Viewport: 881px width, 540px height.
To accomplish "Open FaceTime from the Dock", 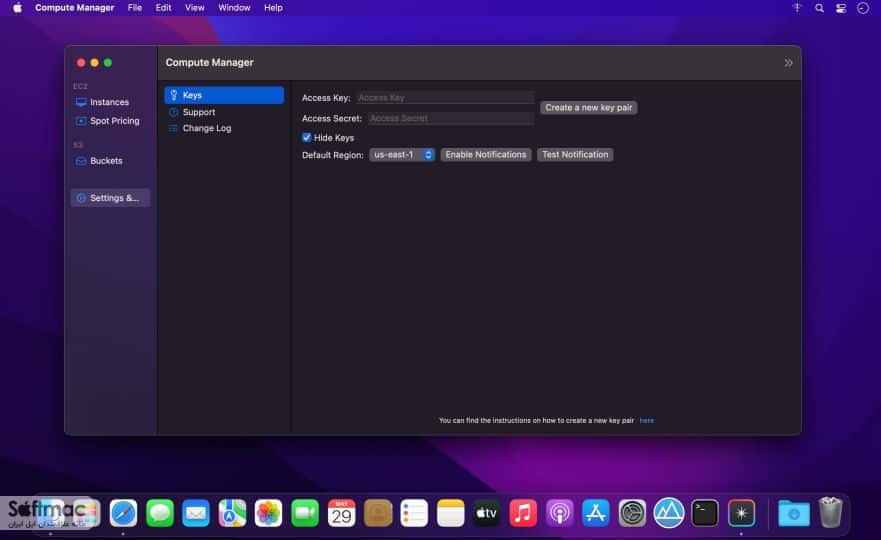I will [305, 513].
